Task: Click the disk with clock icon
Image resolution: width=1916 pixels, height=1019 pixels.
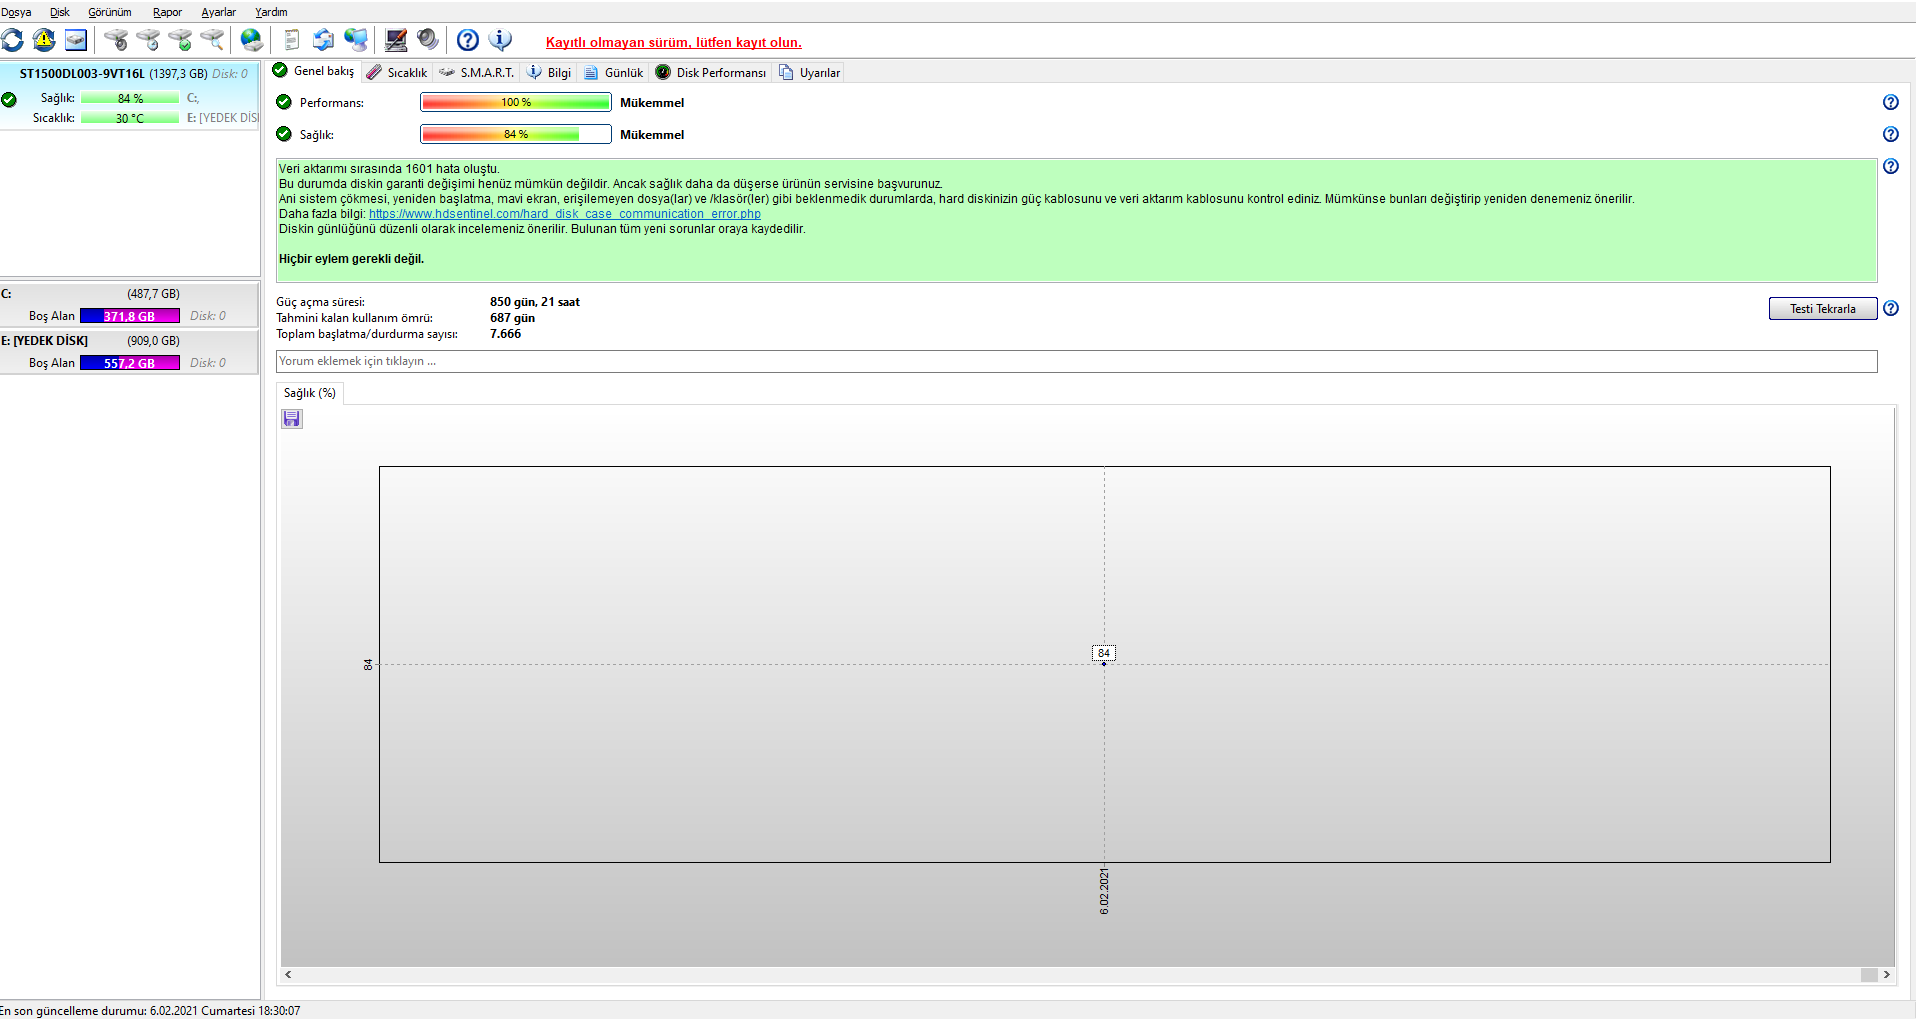Action: point(148,40)
